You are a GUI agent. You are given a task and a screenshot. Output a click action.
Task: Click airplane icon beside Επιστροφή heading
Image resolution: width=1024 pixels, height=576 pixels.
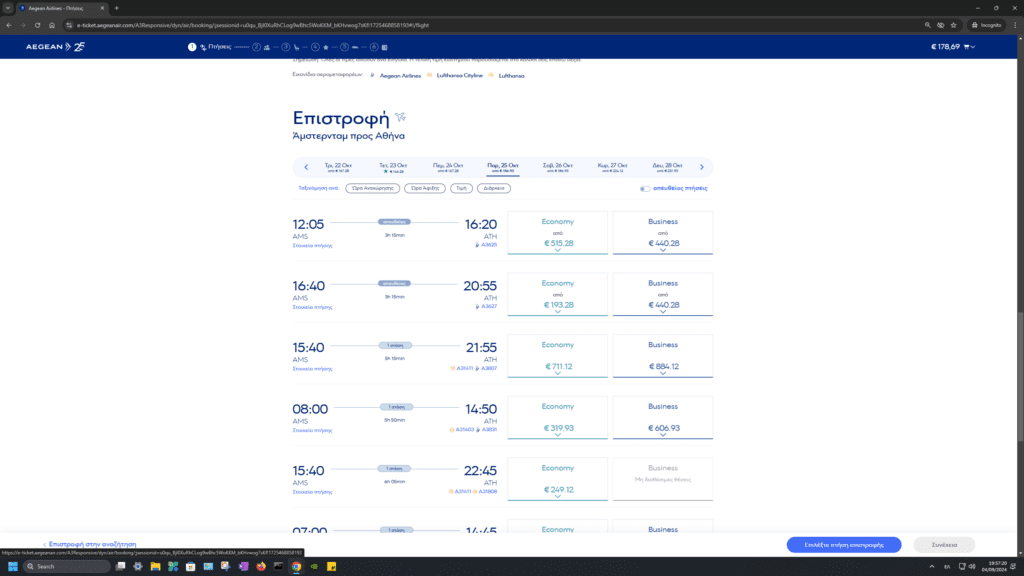tap(400, 117)
